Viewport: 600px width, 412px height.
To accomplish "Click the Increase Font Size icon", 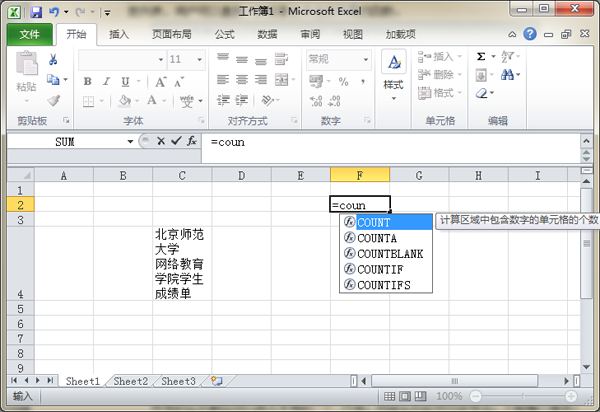I will pyautogui.click(x=160, y=82).
